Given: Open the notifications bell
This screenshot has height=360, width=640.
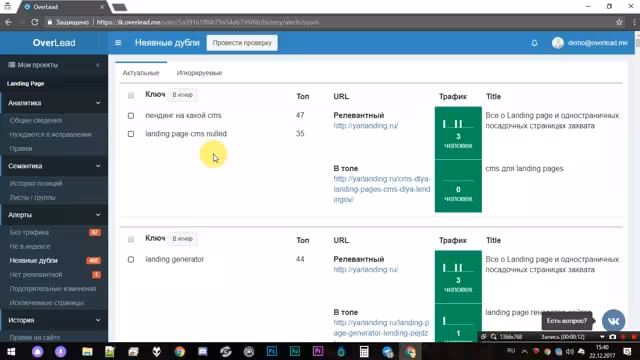Looking at the screenshot, I should pos(534,43).
